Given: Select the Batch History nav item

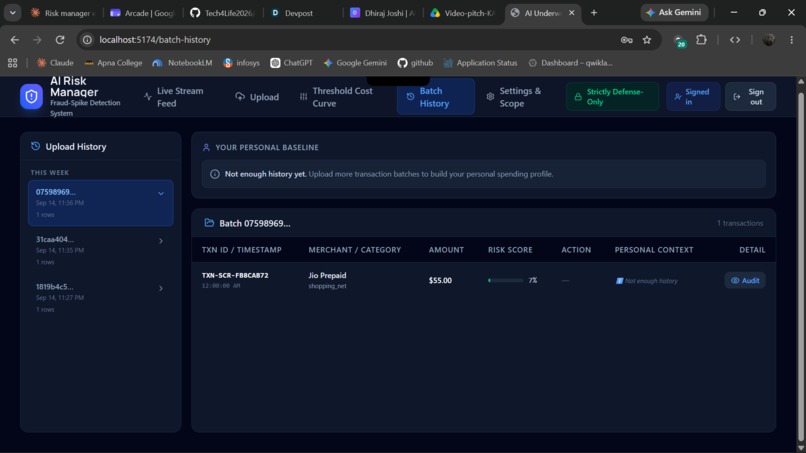Looking at the screenshot, I should point(435,97).
